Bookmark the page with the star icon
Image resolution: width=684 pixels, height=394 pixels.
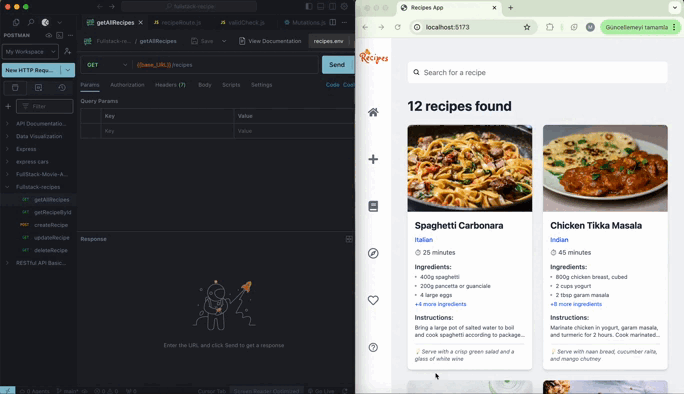coord(527,27)
